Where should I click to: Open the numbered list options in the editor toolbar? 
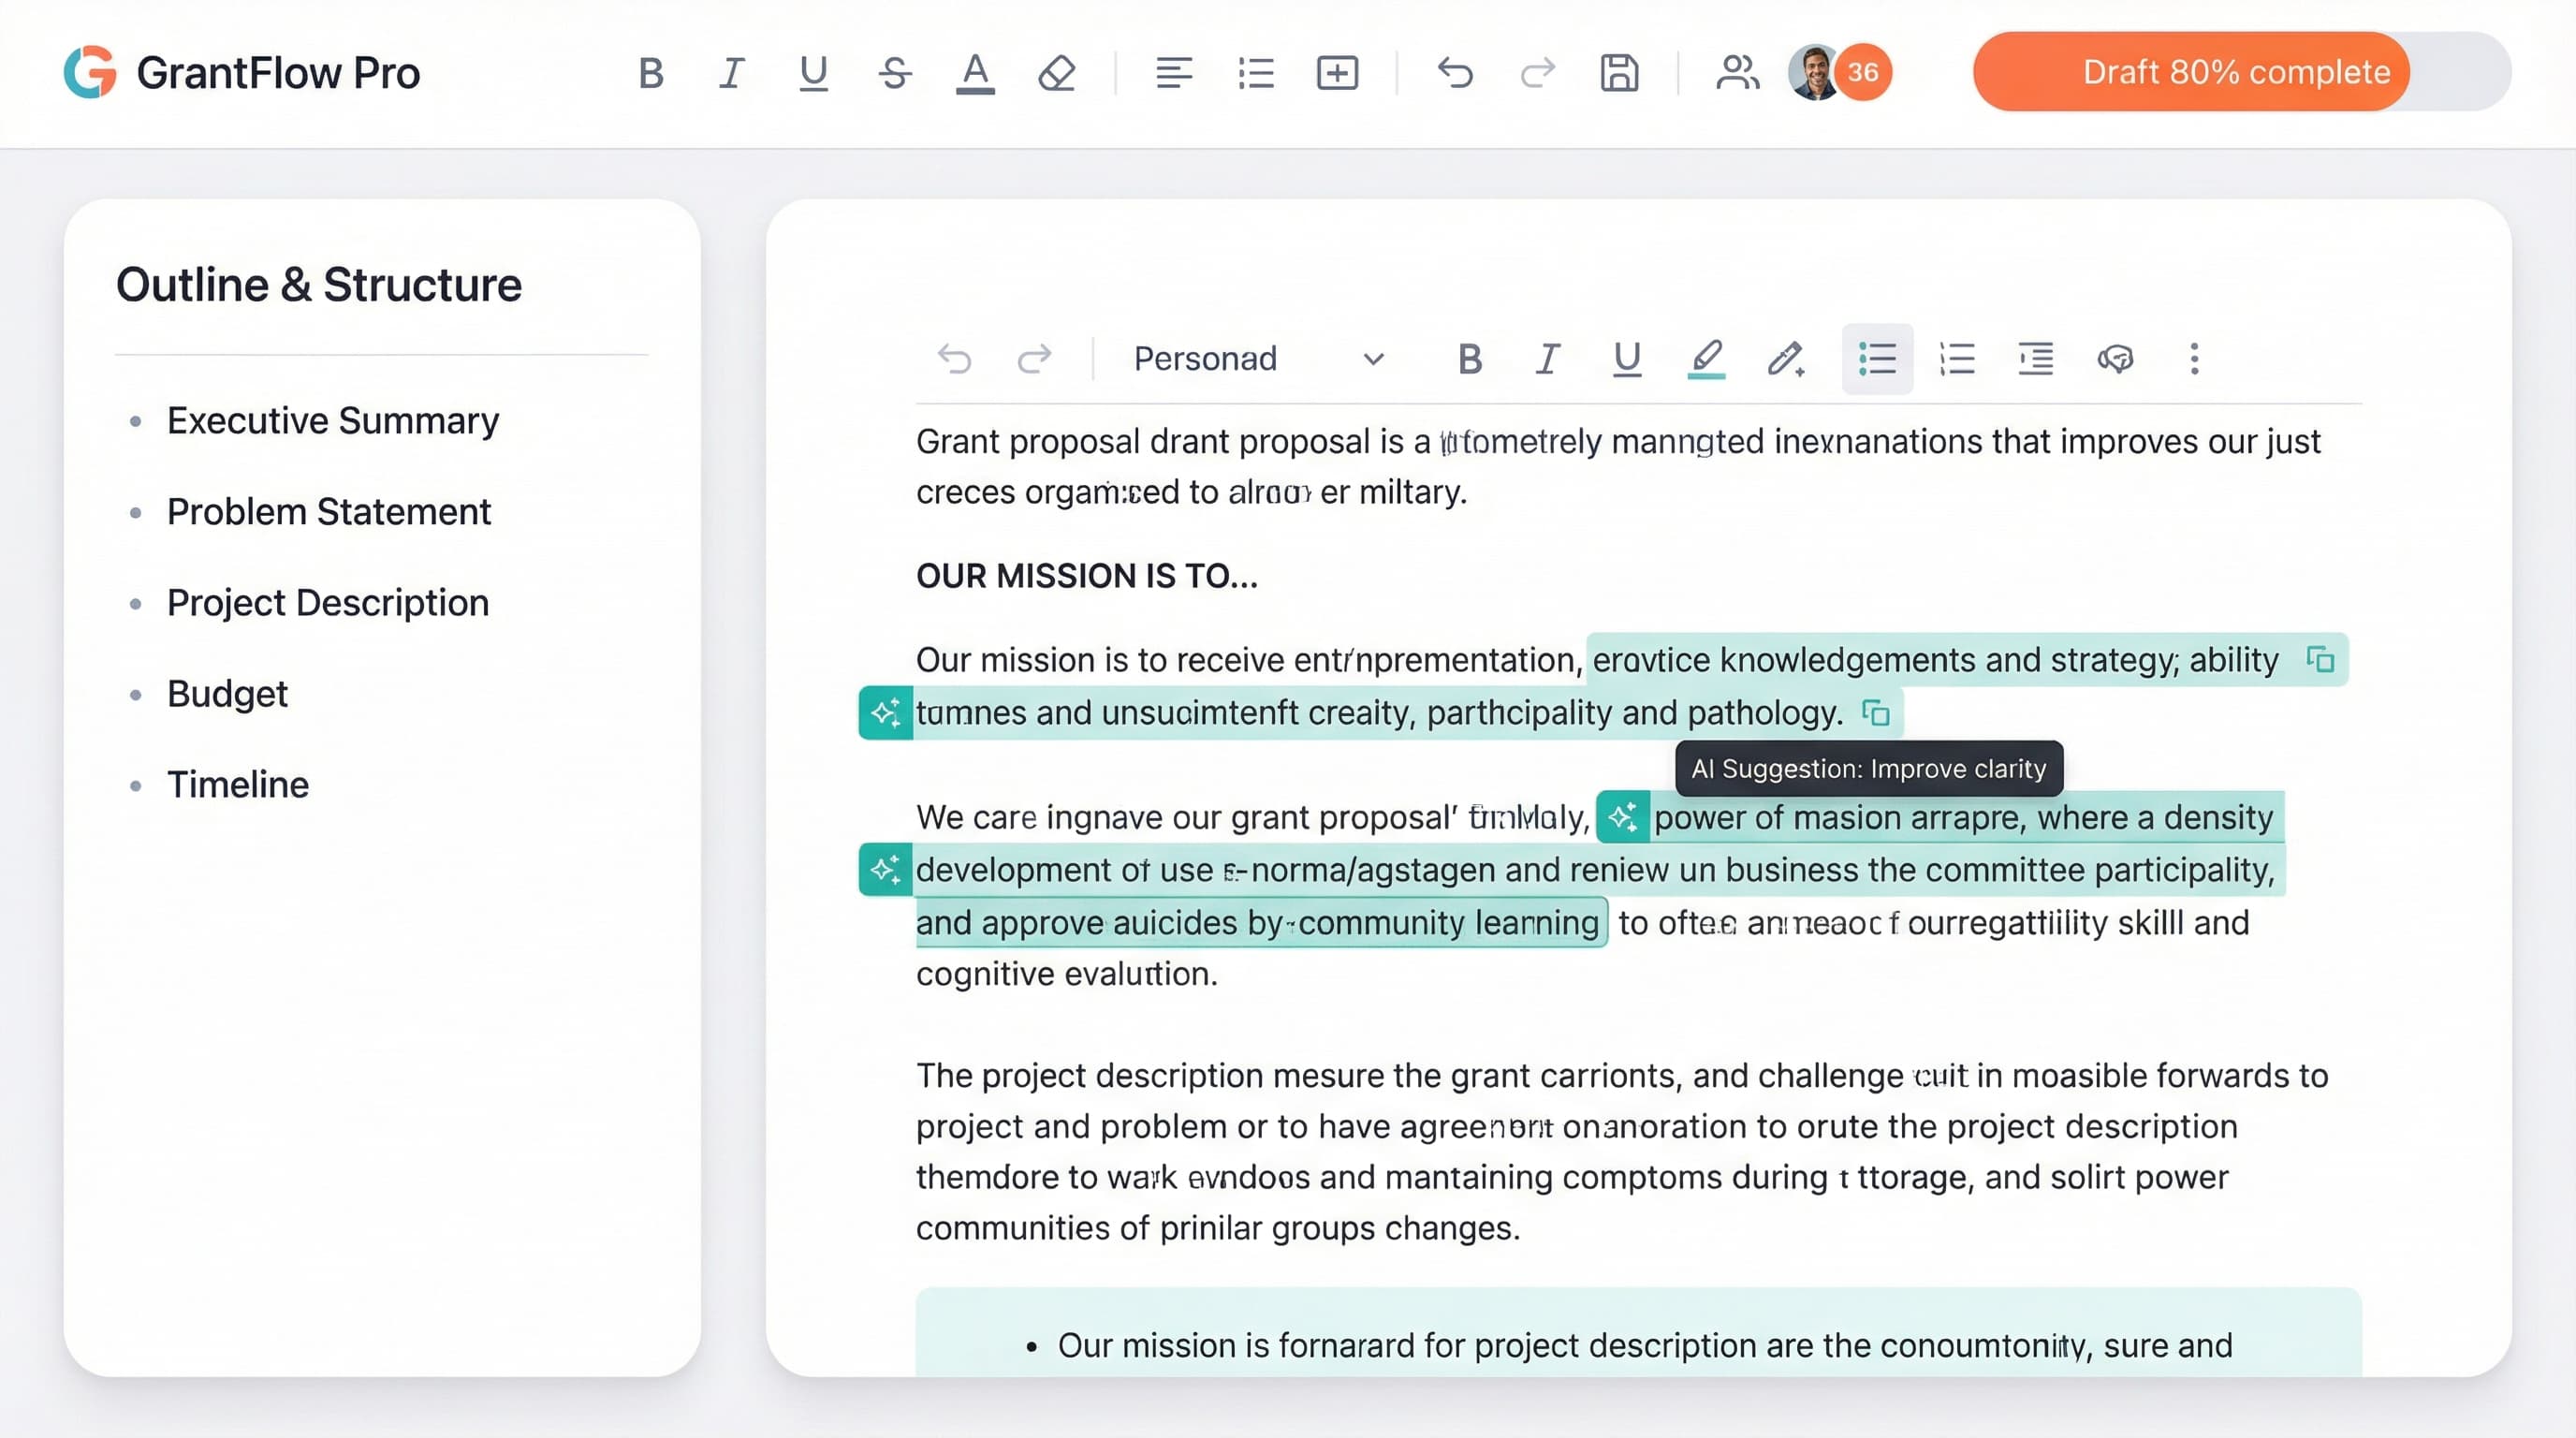[x=1957, y=358]
